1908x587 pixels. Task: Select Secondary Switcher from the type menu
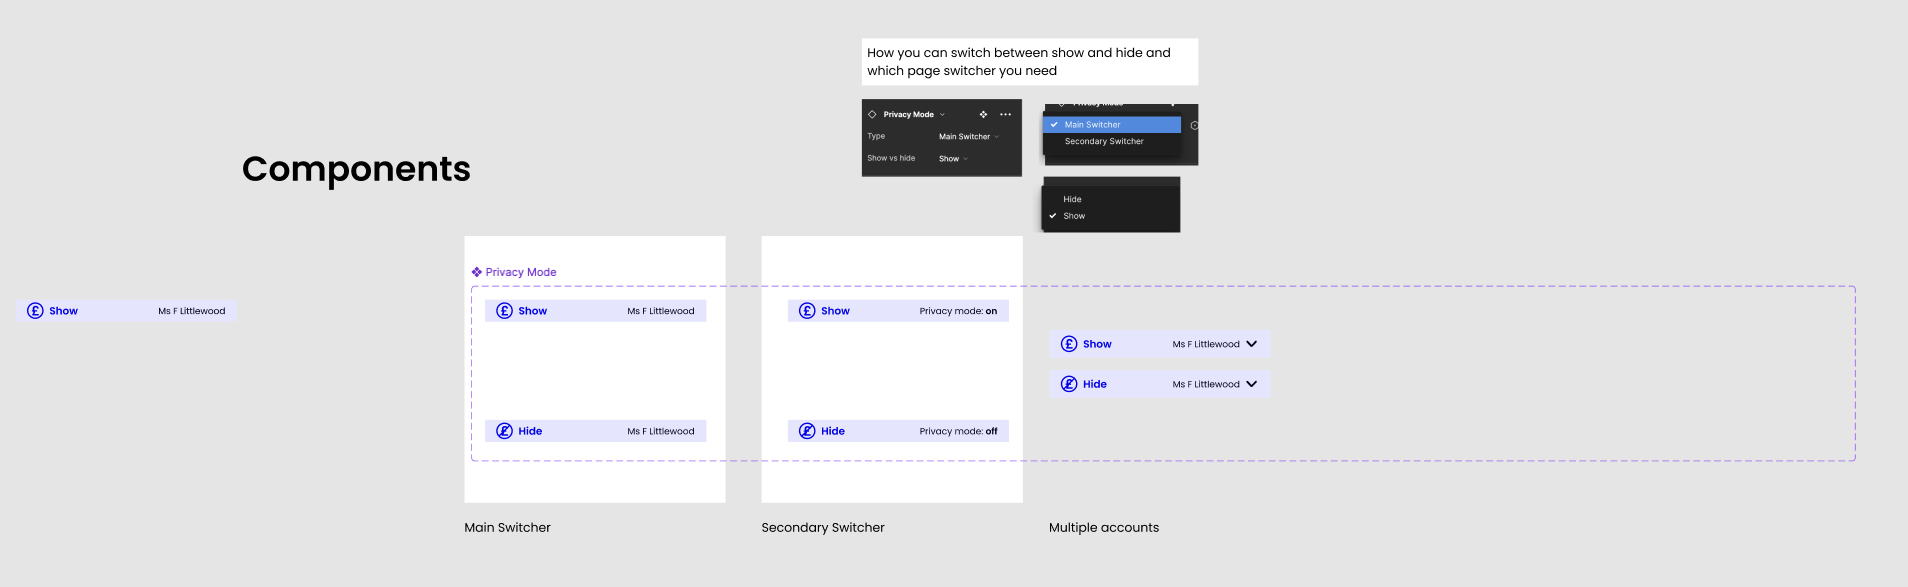pos(1103,142)
